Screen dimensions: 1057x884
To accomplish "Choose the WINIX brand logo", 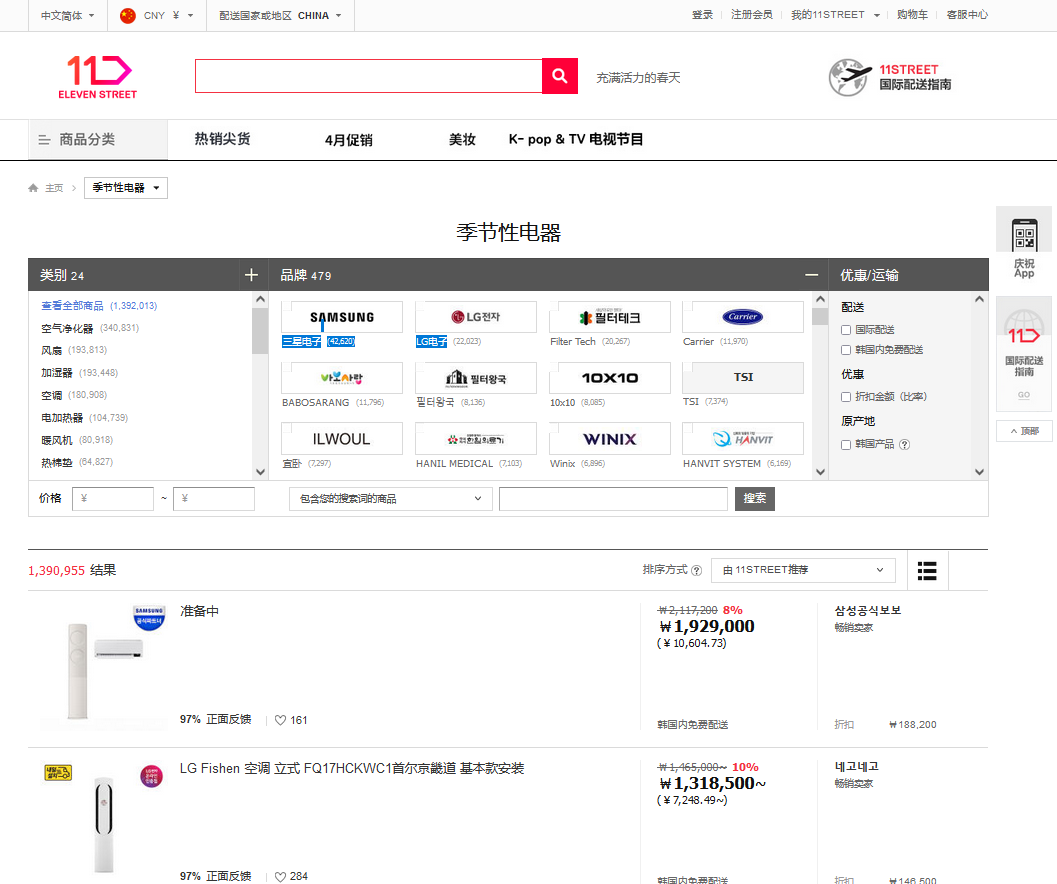I will pos(609,439).
